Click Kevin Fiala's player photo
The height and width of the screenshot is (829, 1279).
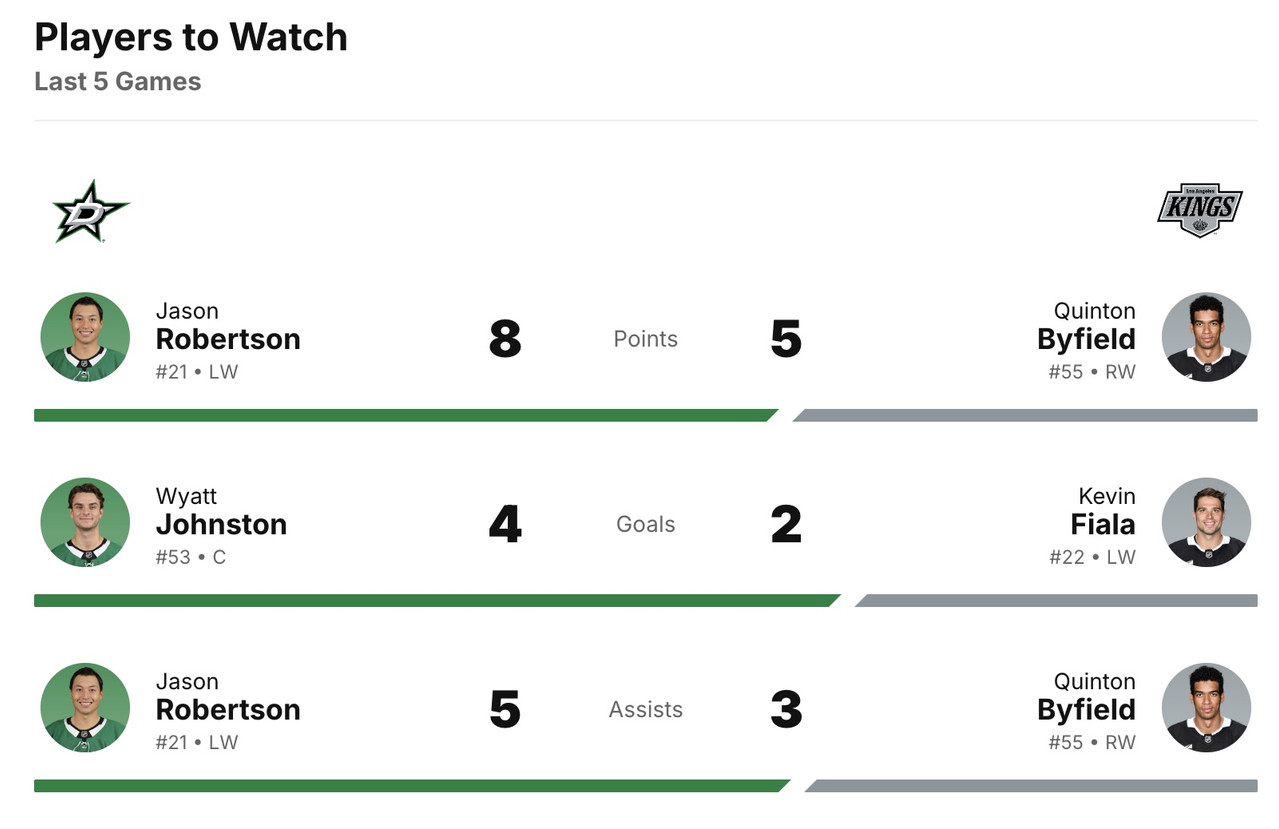[1206, 522]
